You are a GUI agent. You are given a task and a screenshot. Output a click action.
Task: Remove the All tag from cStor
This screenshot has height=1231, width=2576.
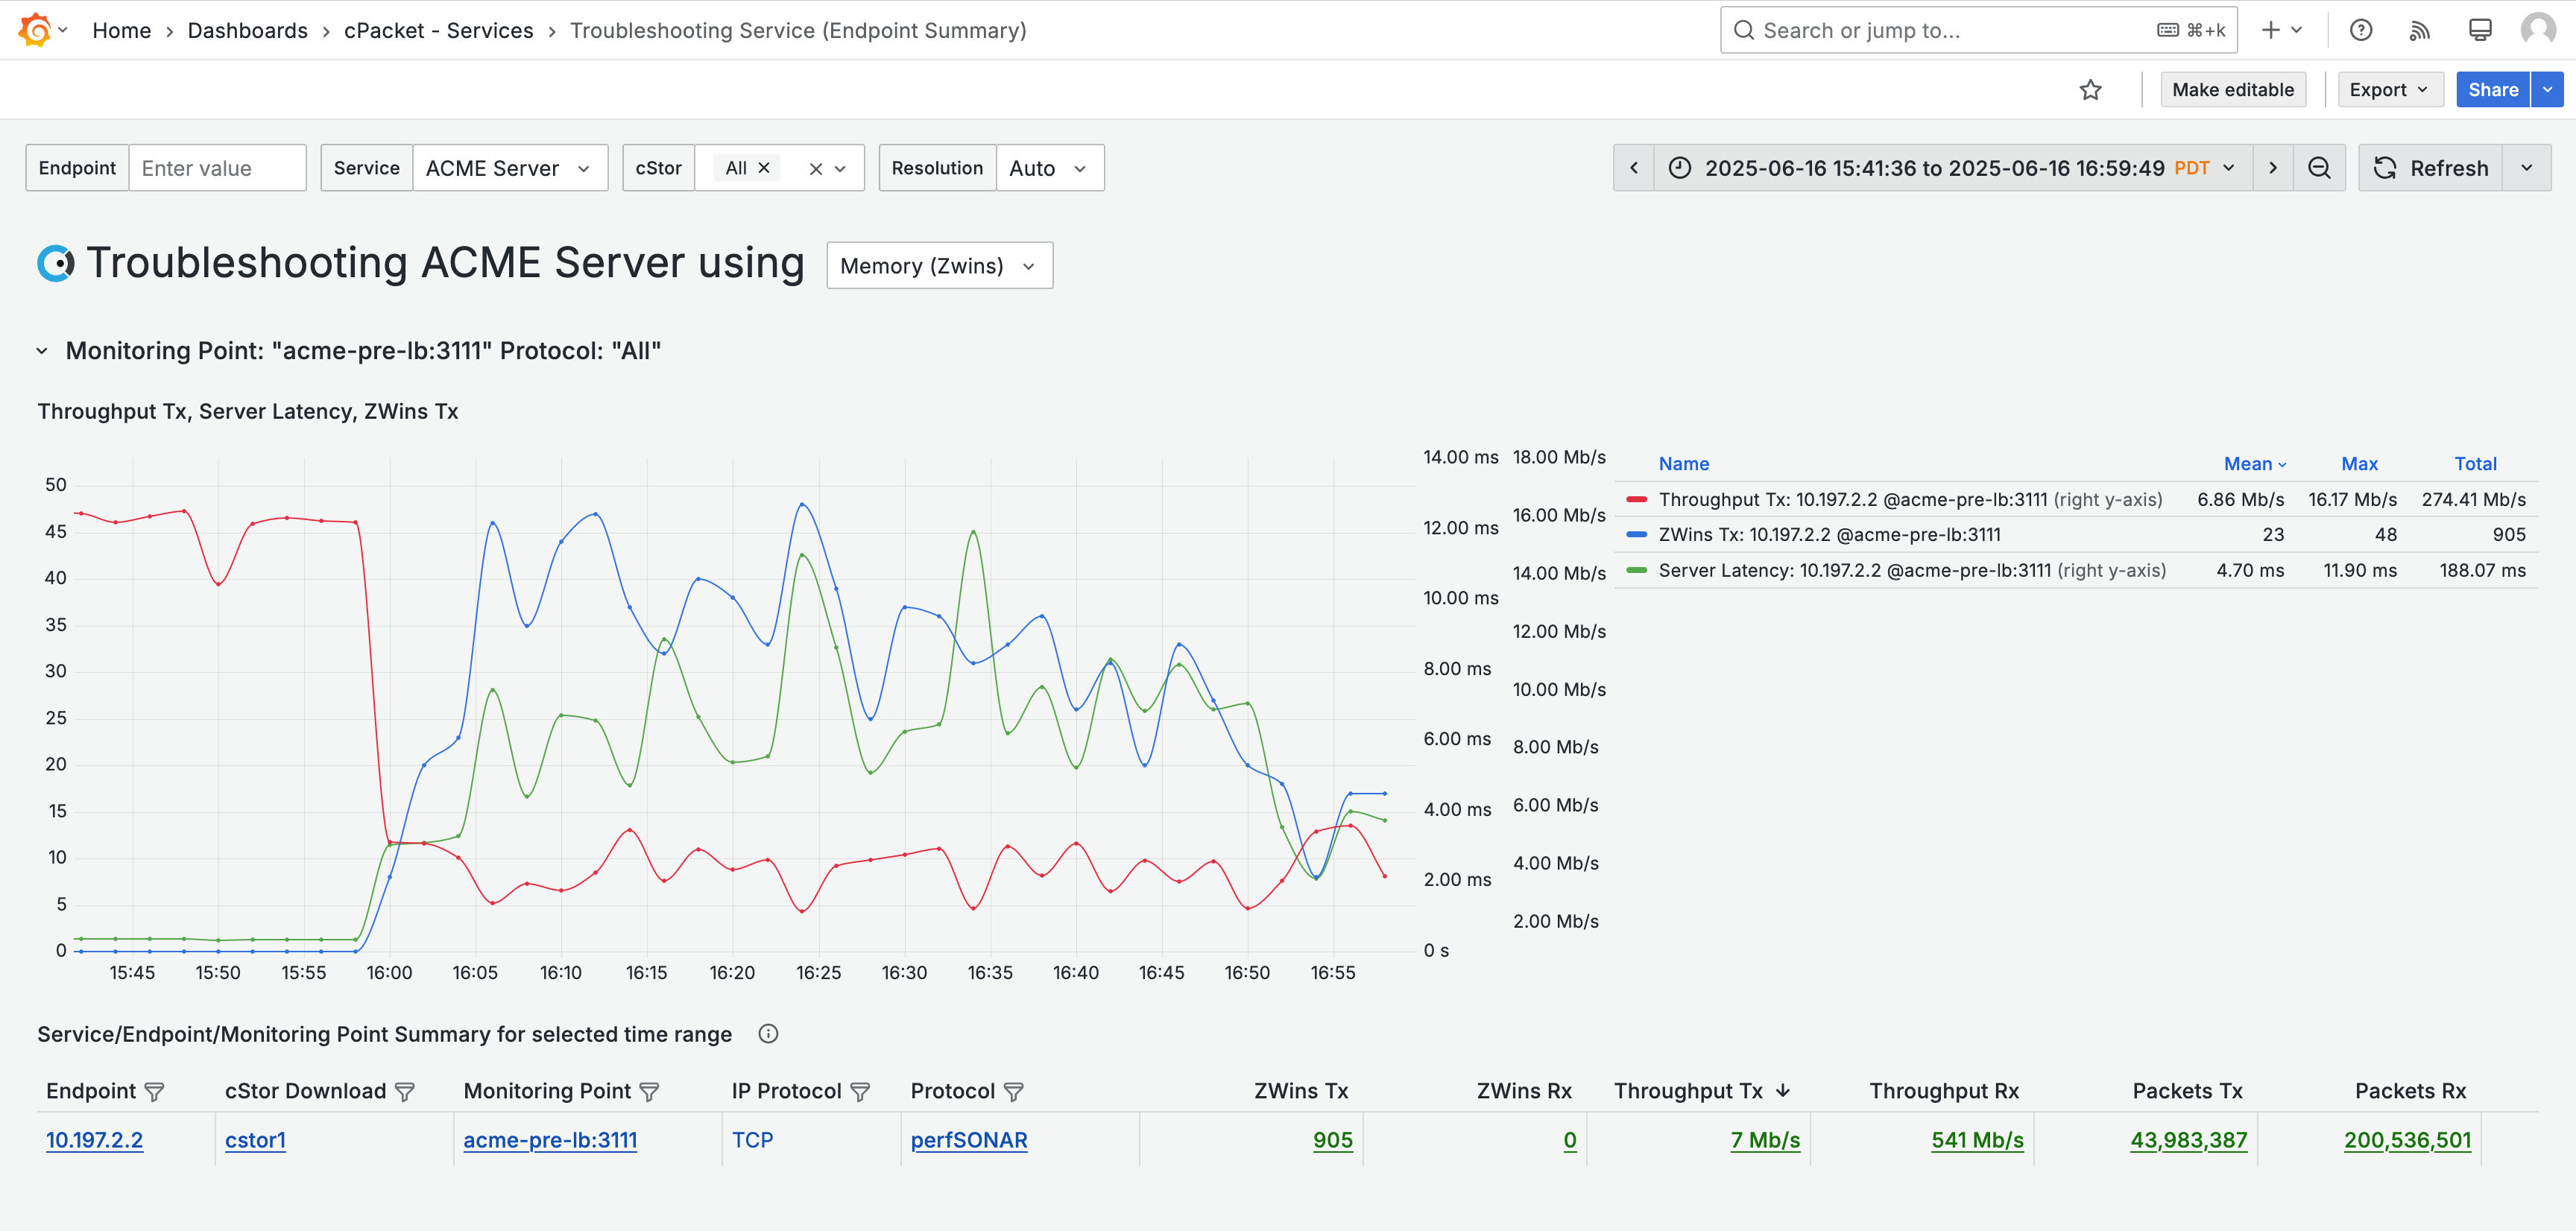pos(764,168)
